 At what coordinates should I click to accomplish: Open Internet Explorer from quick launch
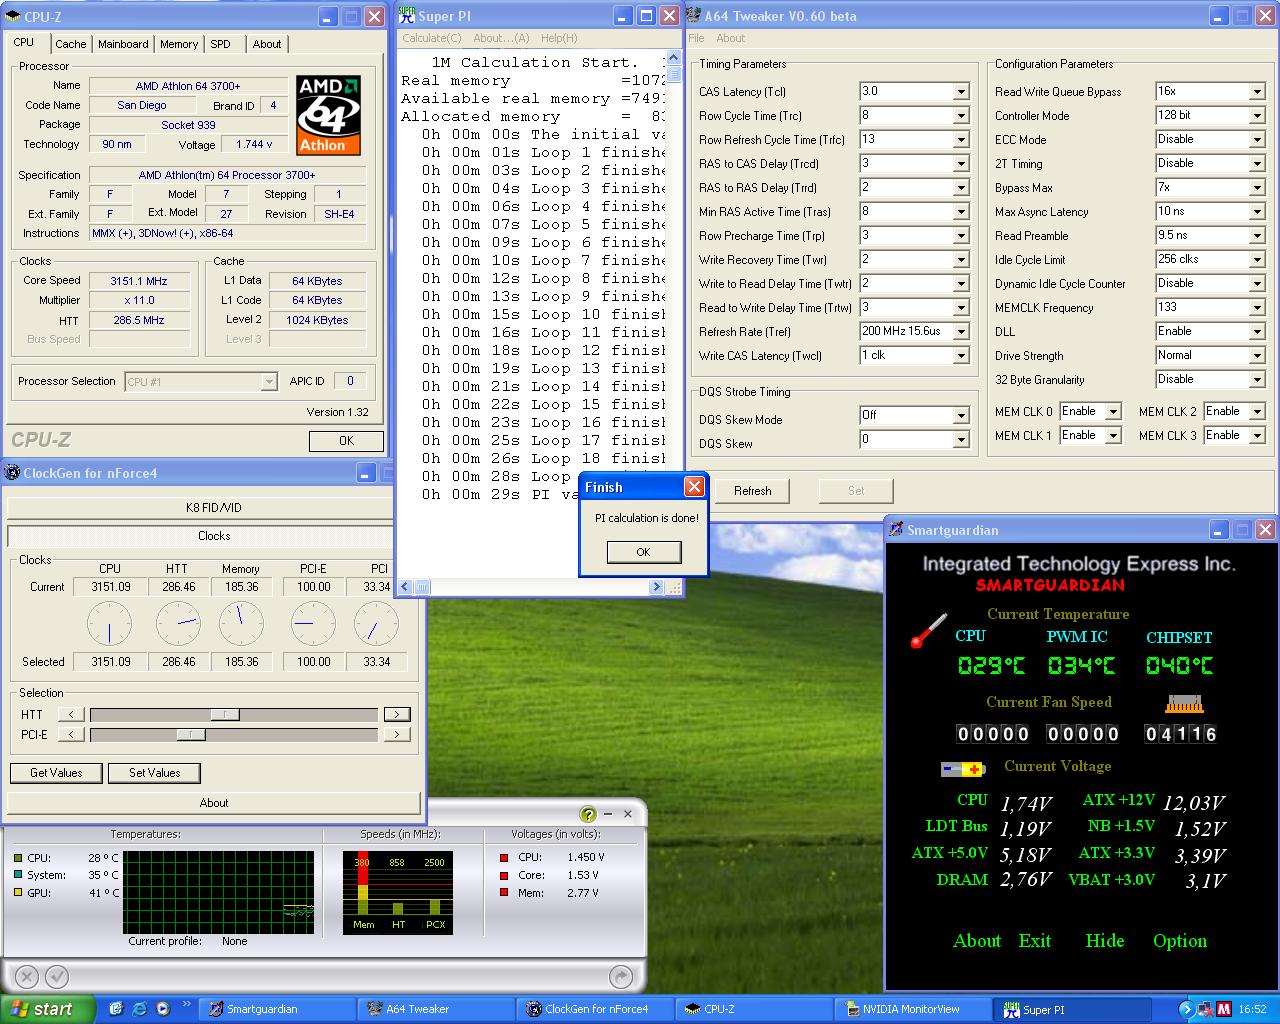point(139,1009)
